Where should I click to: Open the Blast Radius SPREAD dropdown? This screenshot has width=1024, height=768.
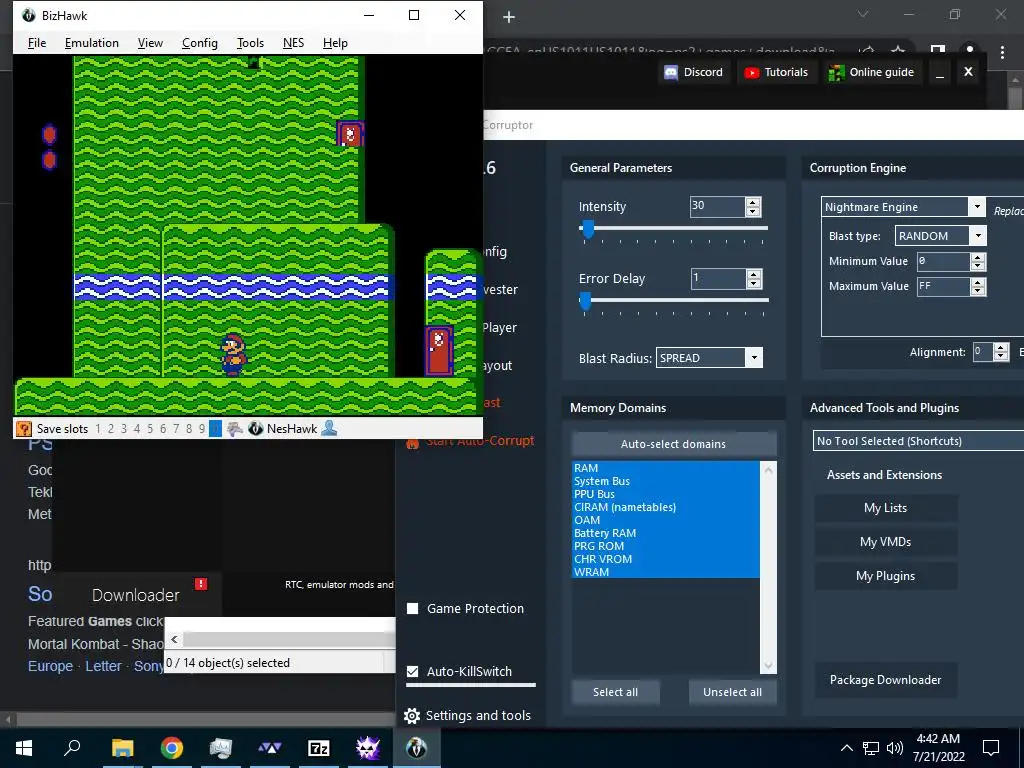coord(754,358)
